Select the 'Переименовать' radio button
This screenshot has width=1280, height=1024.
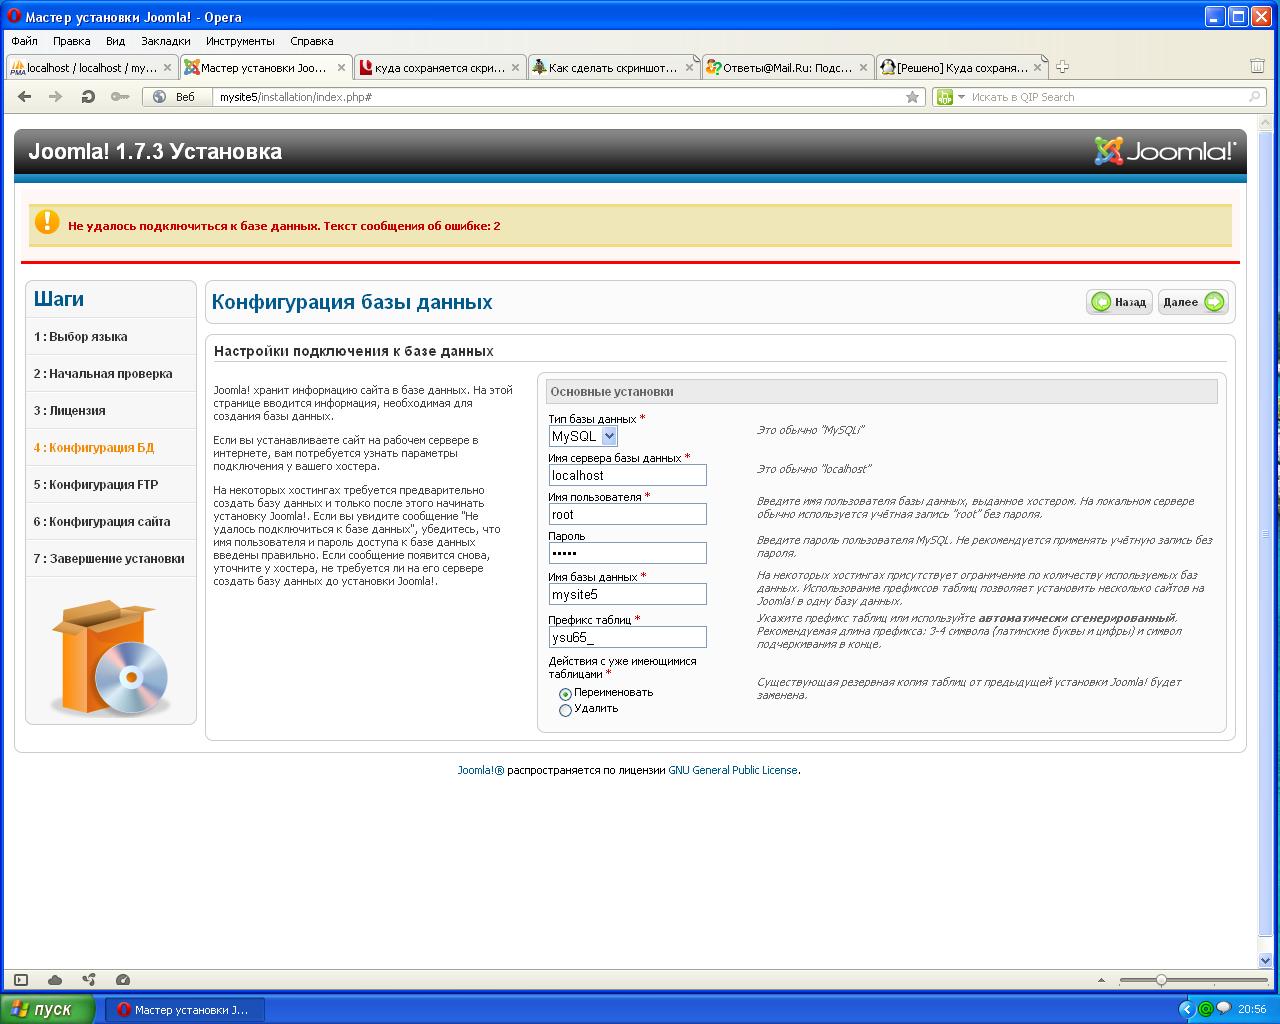566,694
